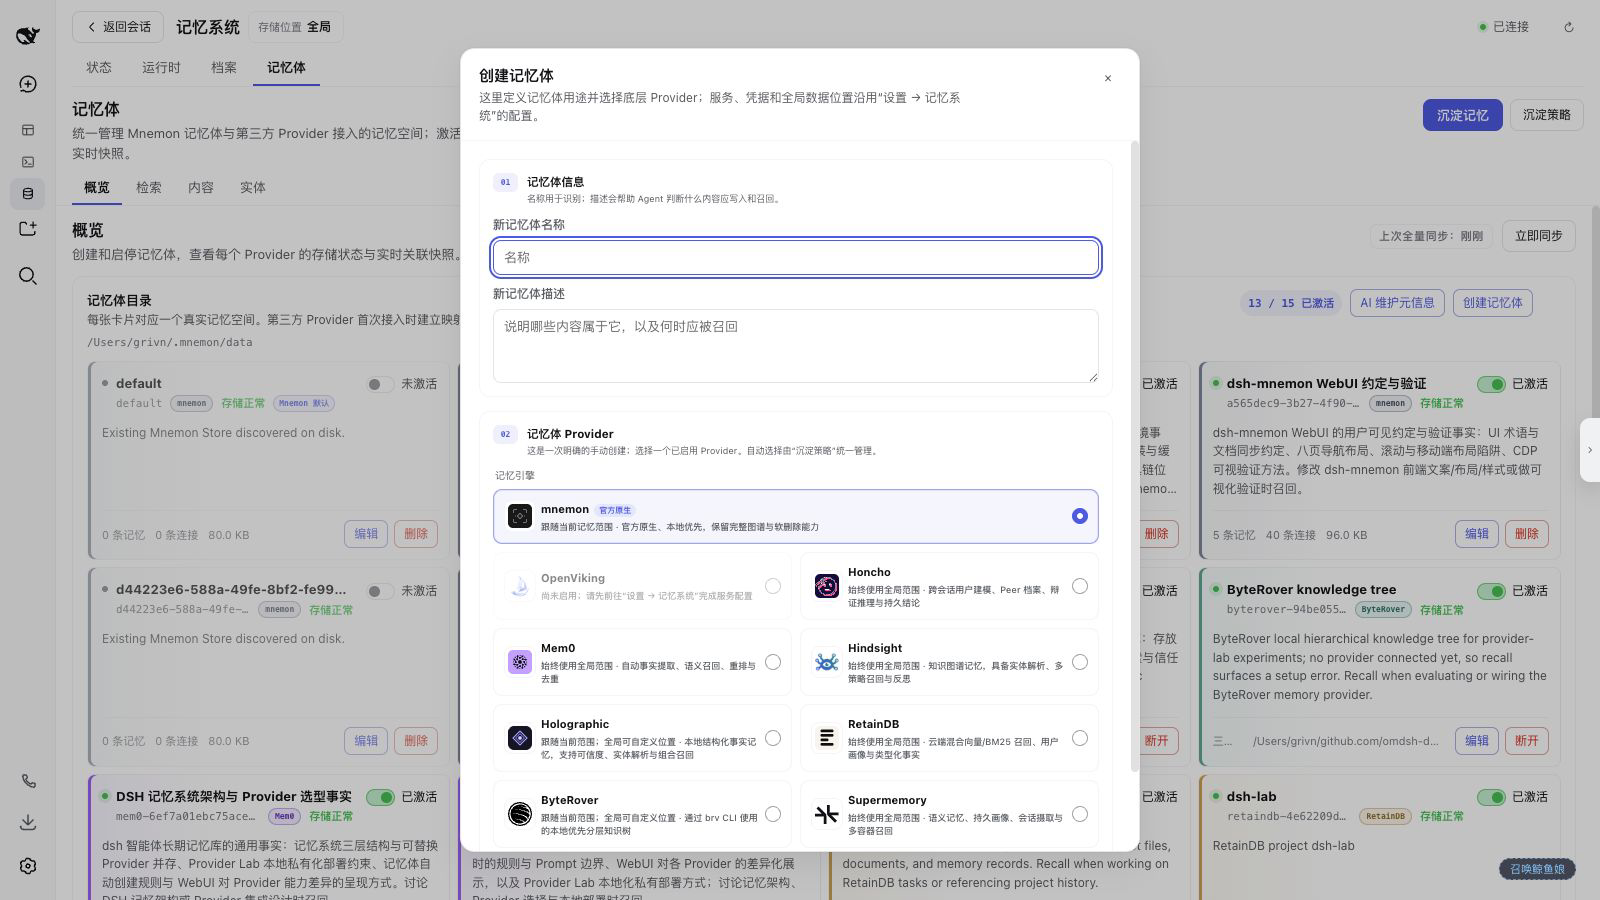The image size is (1600, 900).
Task: Toggle the dsh-lab activation switch
Action: click(1491, 797)
